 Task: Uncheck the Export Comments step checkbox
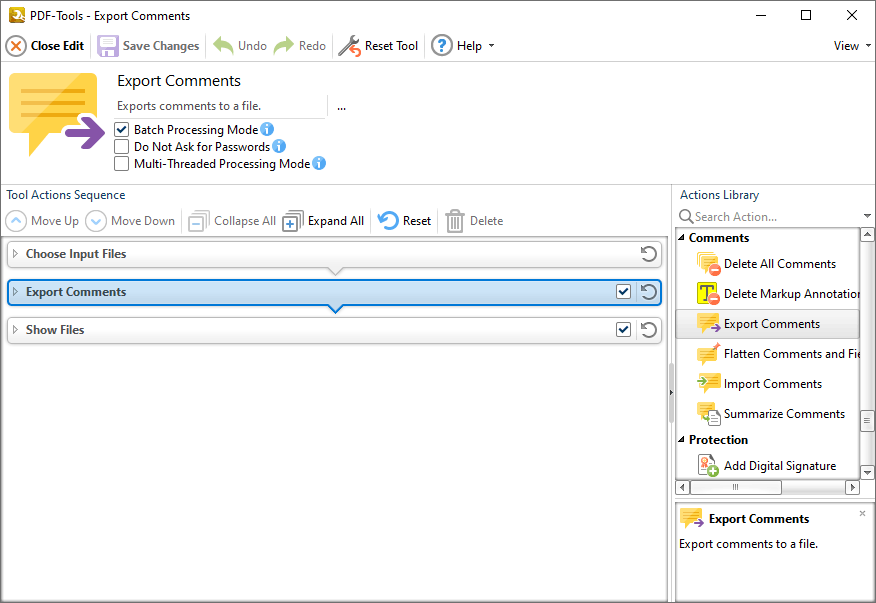[623, 292]
